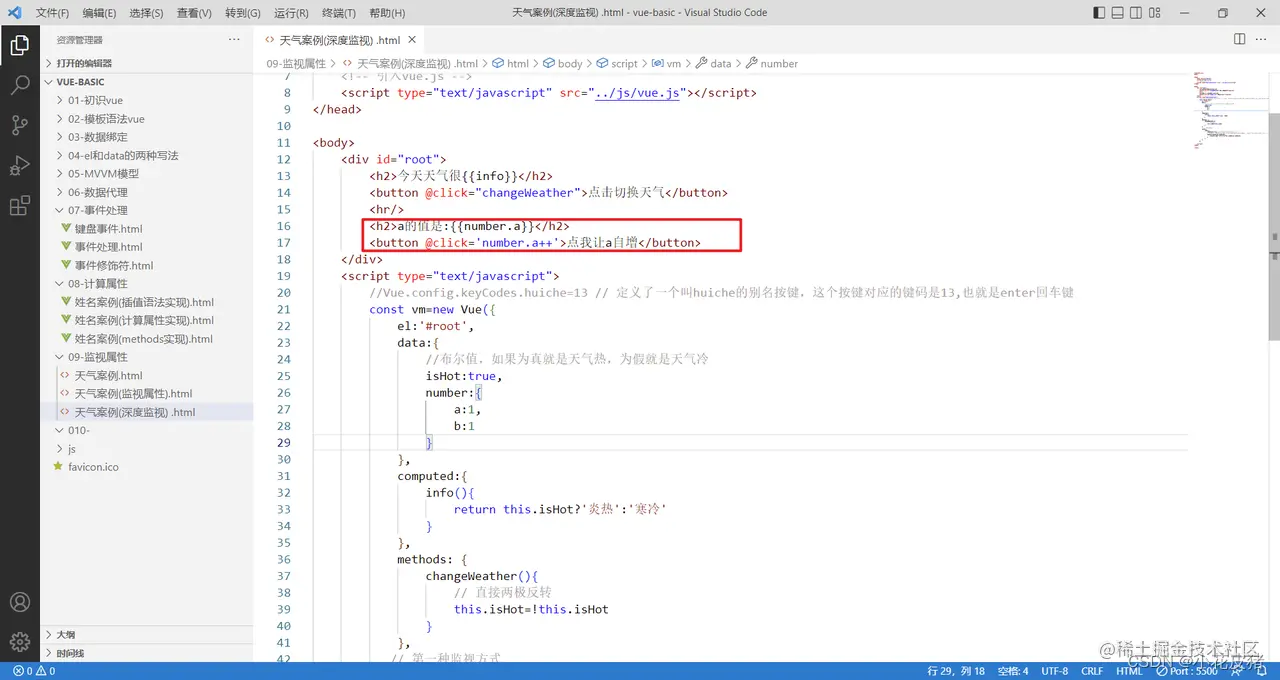Collapse the VUE-BASIC root folder
1280x680 pixels.
pos(147,82)
